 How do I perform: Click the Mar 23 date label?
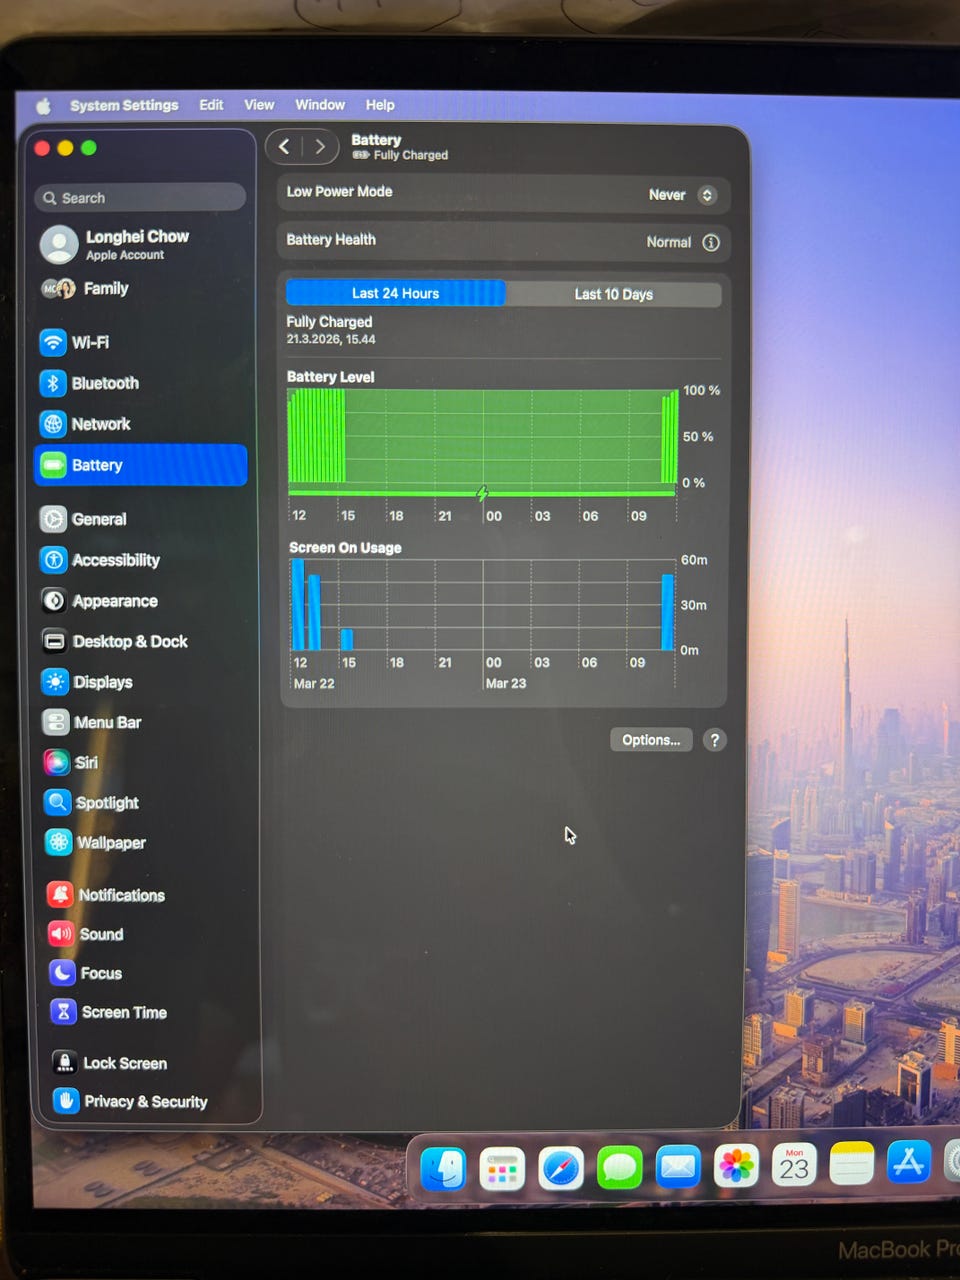[506, 683]
